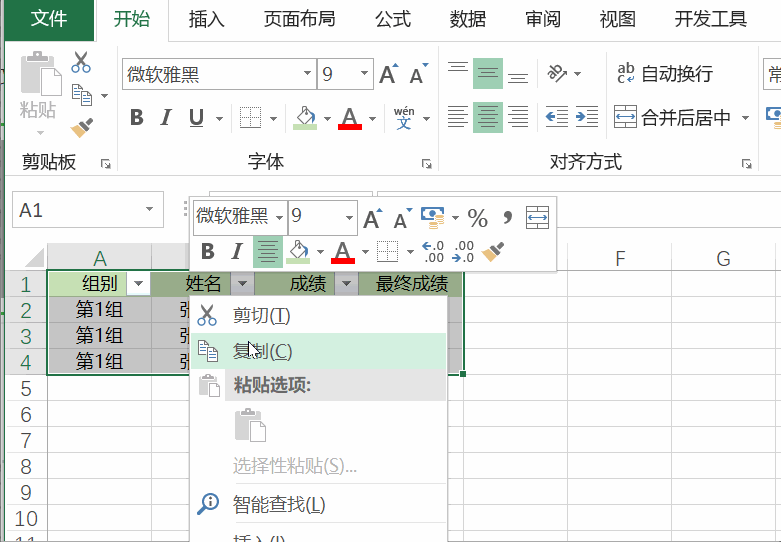Open ribbon font name dropdown
This screenshot has width=781, height=542.
click(x=307, y=74)
